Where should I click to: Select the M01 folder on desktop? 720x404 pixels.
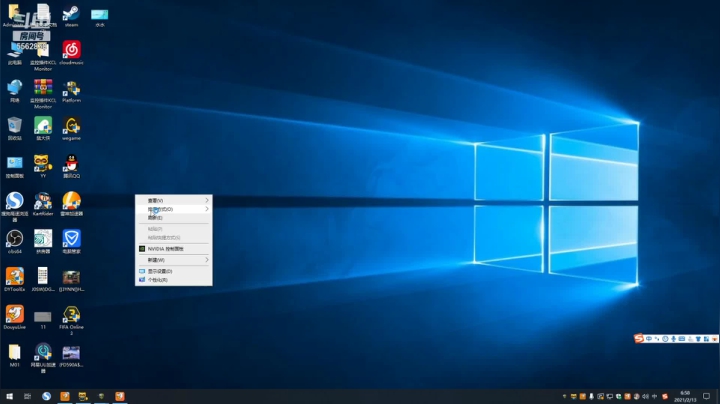(x=15, y=355)
